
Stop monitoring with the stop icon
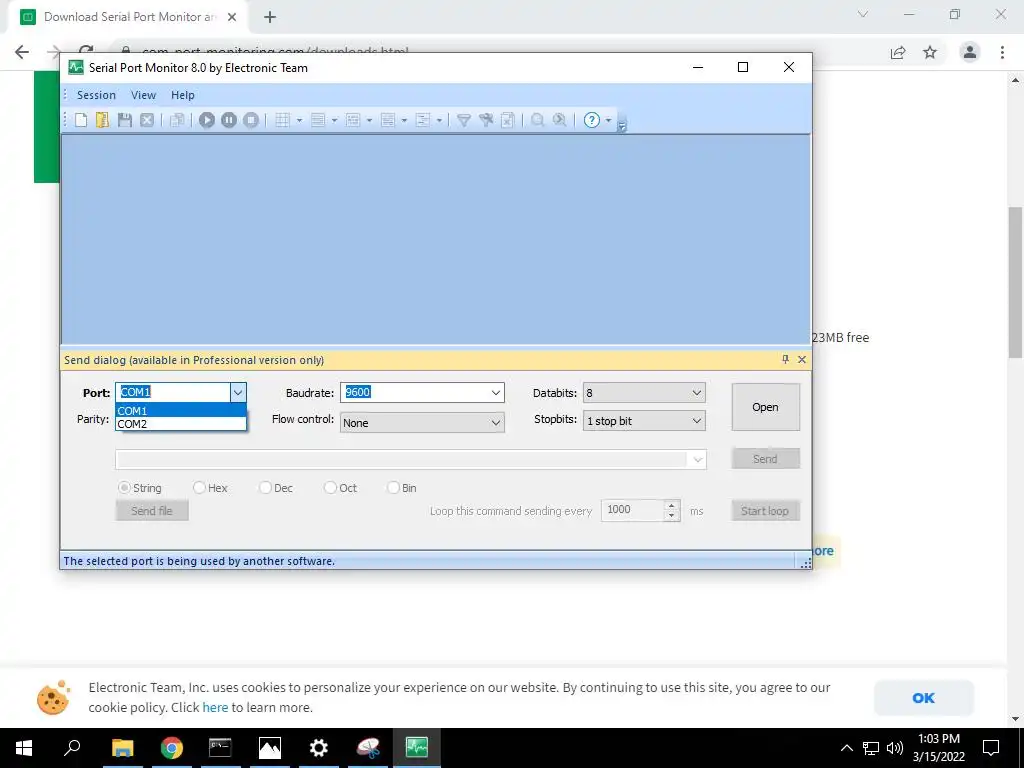pos(251,120)
